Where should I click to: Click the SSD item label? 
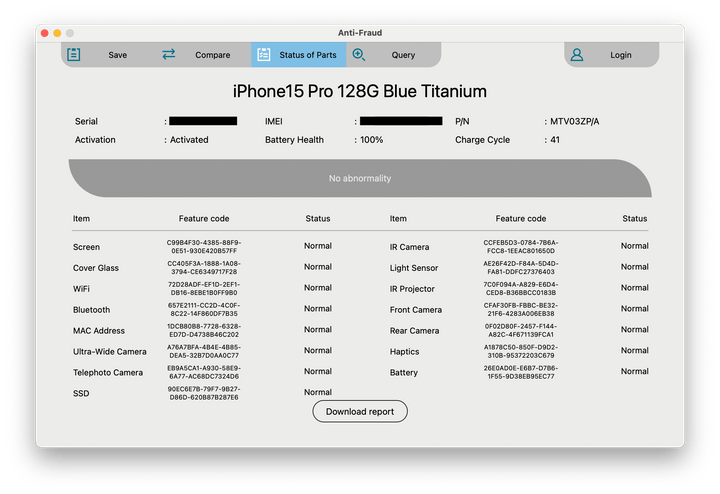point(81,393)
